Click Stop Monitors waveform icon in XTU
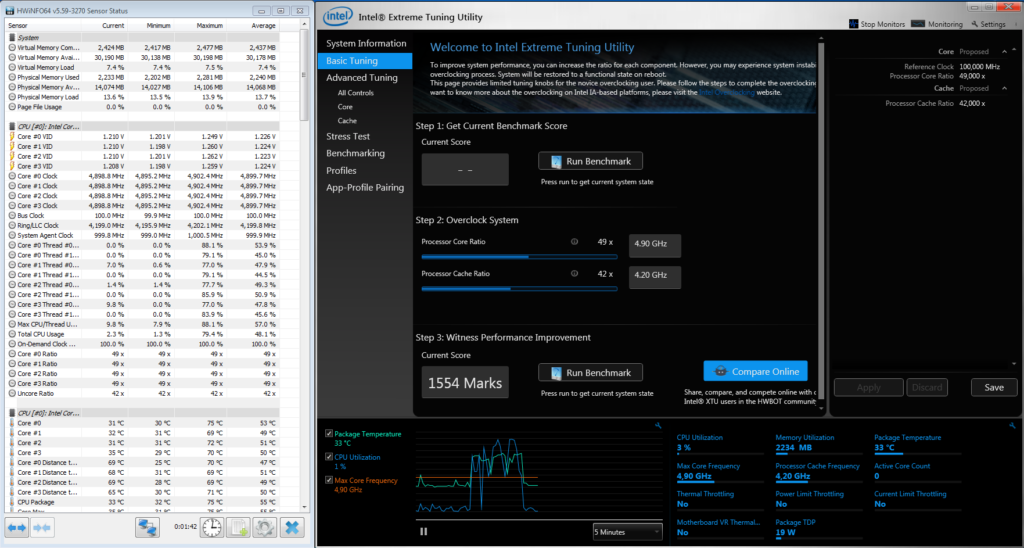 click(854, 24)
